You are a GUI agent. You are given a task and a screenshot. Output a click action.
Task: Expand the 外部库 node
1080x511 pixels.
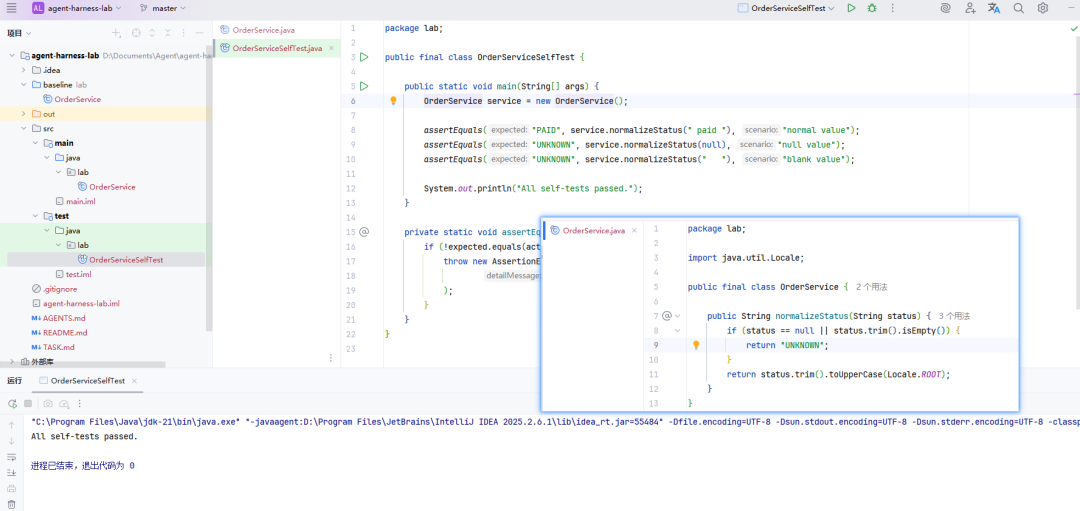11,362
